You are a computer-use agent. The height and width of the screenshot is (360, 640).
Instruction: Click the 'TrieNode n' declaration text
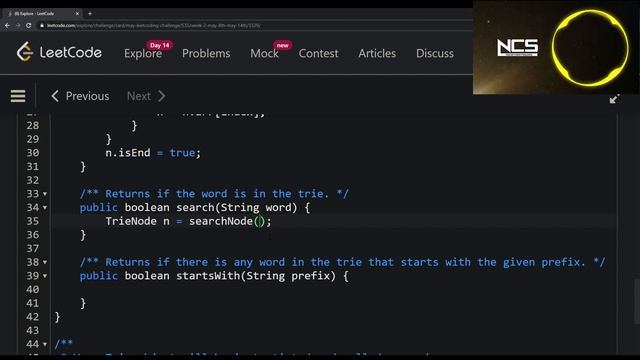pyautogui.click(x=137, y=221)
